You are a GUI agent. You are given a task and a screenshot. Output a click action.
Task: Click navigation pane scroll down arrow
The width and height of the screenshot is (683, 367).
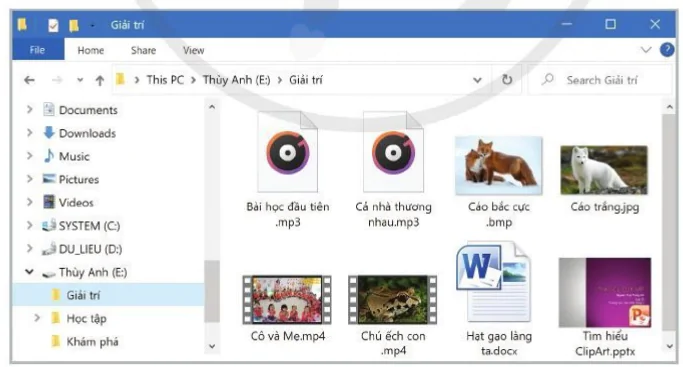click(x=212, y=347)
